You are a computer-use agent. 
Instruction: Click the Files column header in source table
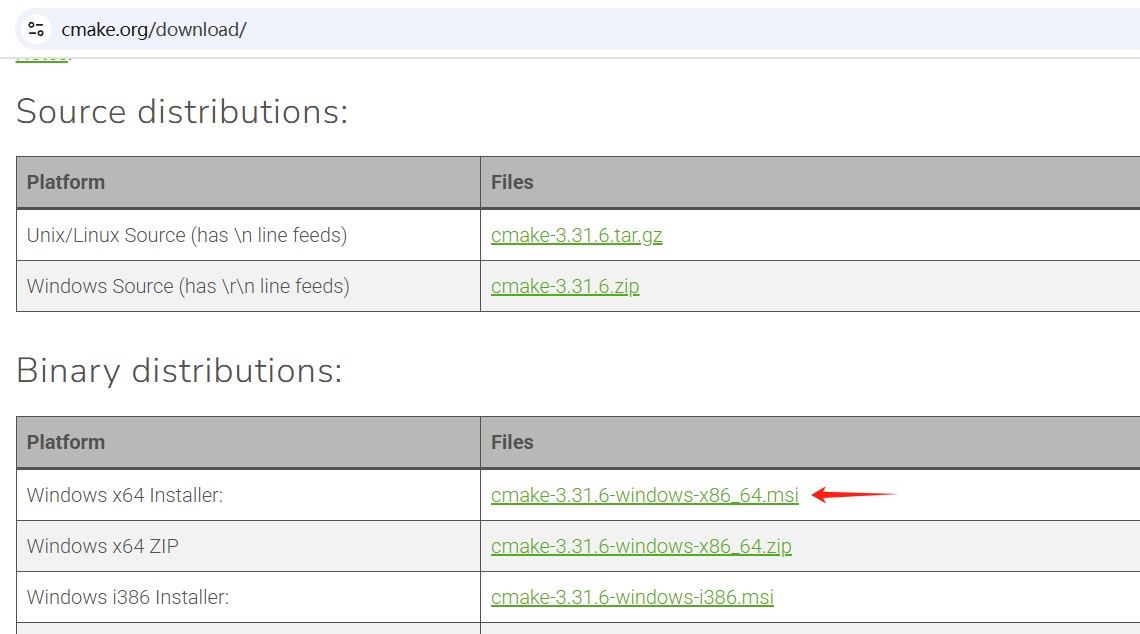pos(512,182)
